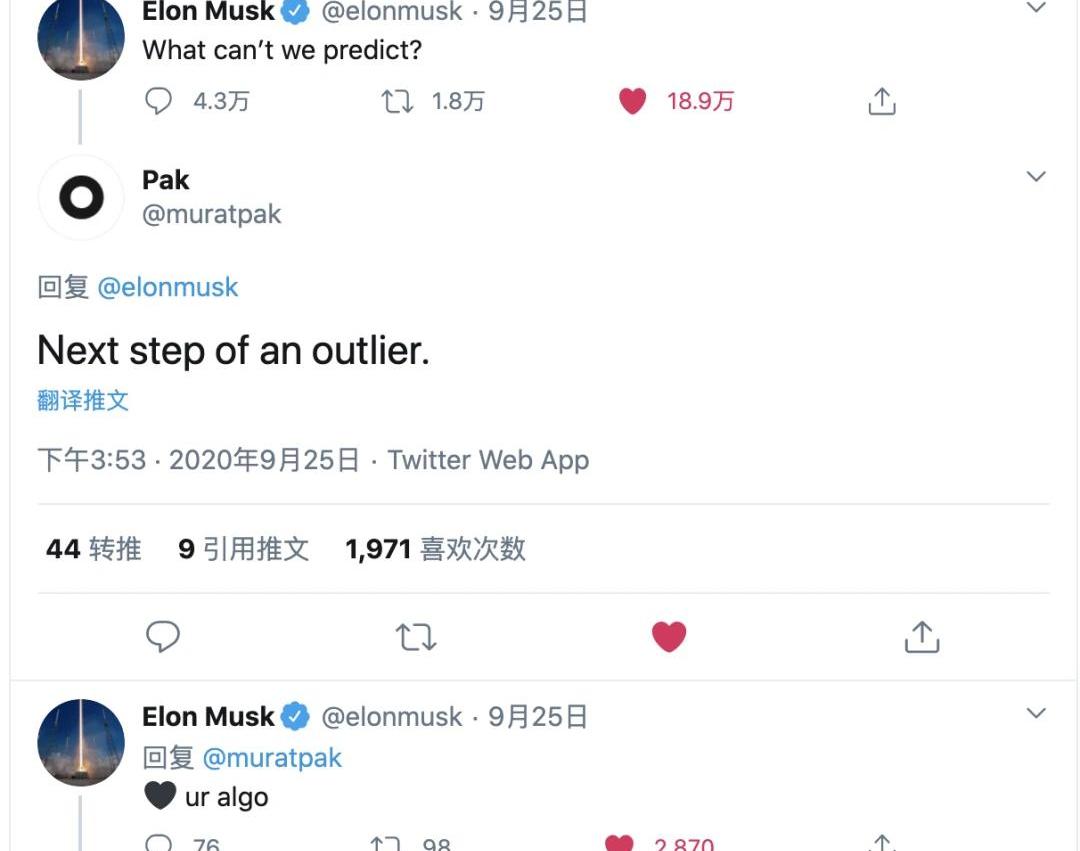The height and width of the screenshot is (851, 1080).
Task: Reply to Pak's tweet with the comment icon
Action: pyautogui.click(x=163, y=636)
